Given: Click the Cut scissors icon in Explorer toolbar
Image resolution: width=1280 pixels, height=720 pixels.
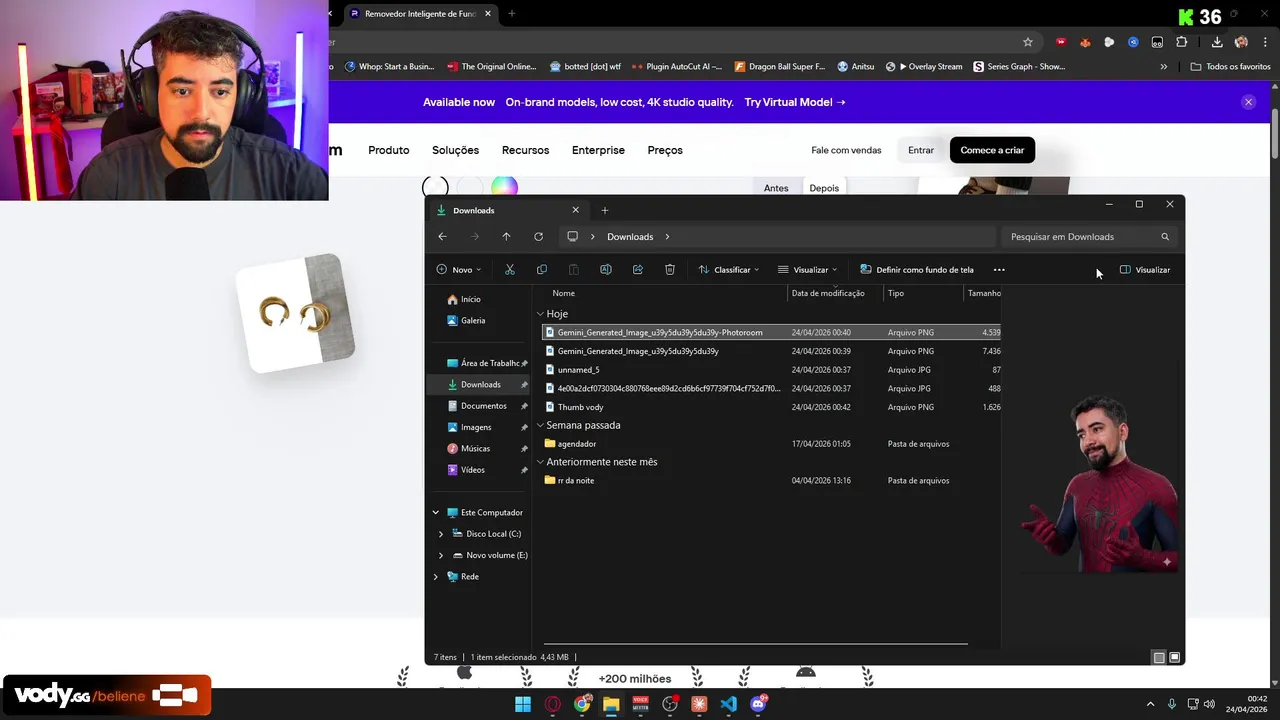Looking at the screenshot, I should (509, 270).
